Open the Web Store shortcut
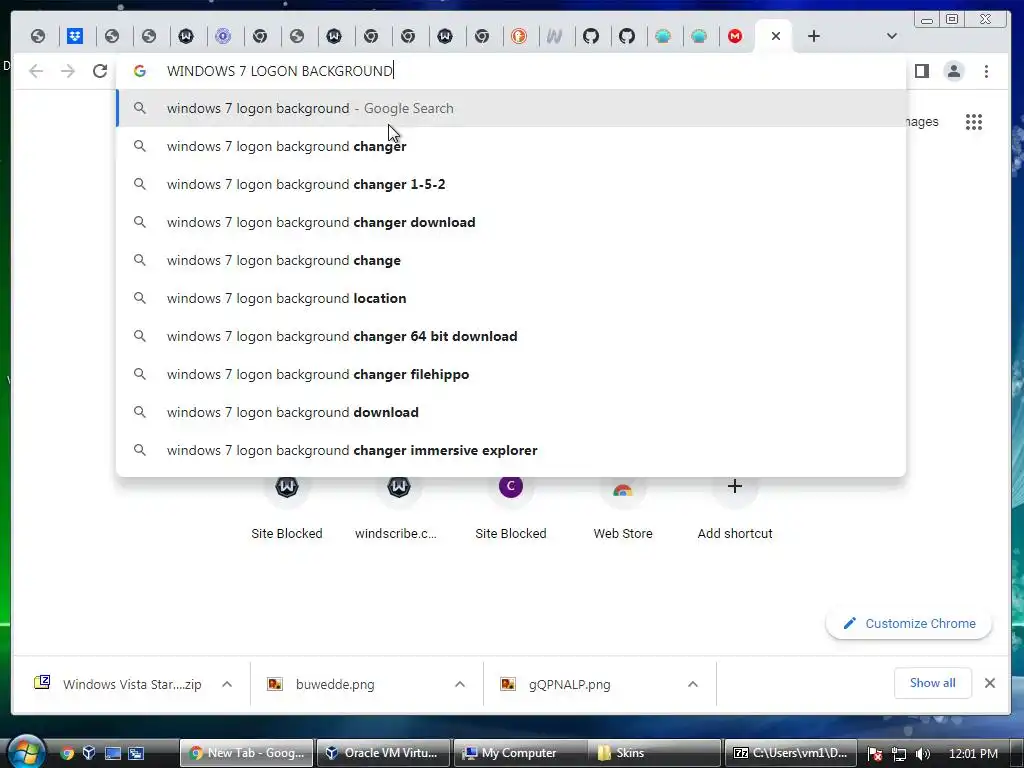The height and width of the screenshot is (768, 1024). (x=623, y=507)
